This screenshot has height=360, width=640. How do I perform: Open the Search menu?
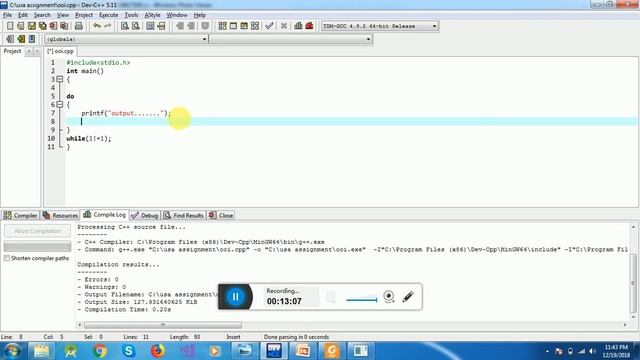[42, 15]
